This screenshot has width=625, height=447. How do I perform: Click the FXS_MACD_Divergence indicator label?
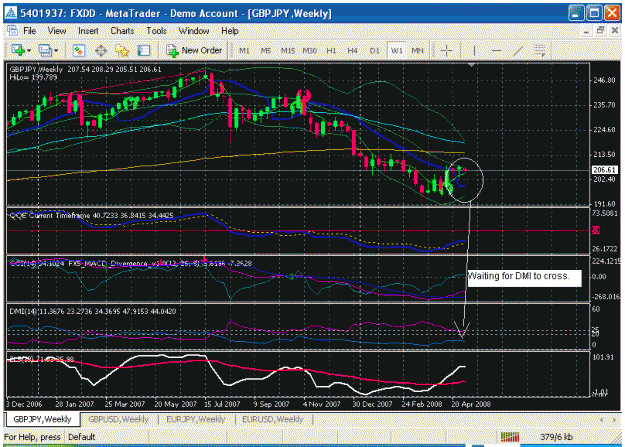pyautogui.click(x=159, y=264)
